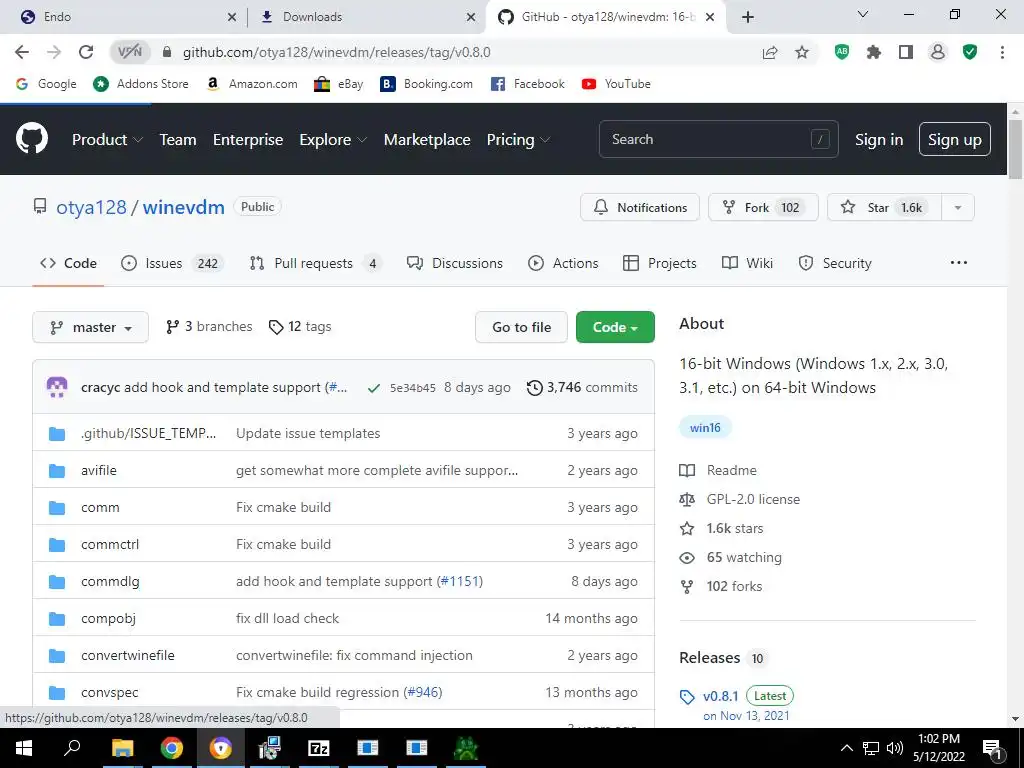Viewport: 1024px width, 768px height.
Task: Open the Discussions tab
Action: (x=455, y=263)
